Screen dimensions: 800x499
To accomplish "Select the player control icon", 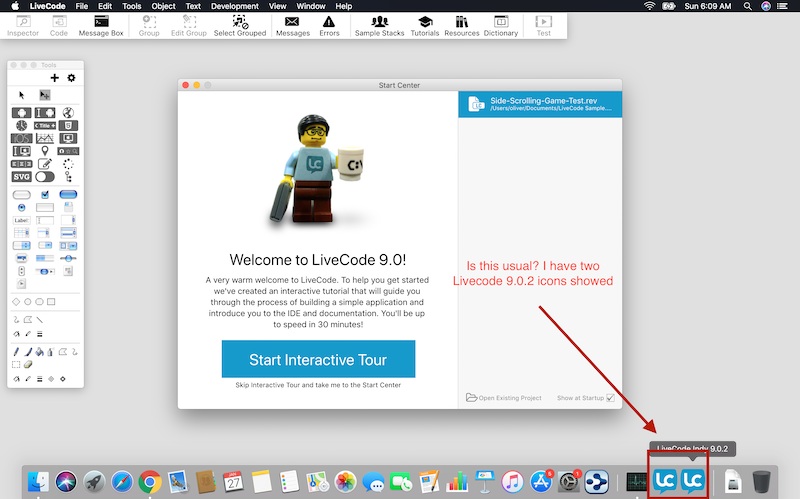I will coord(21,284).
